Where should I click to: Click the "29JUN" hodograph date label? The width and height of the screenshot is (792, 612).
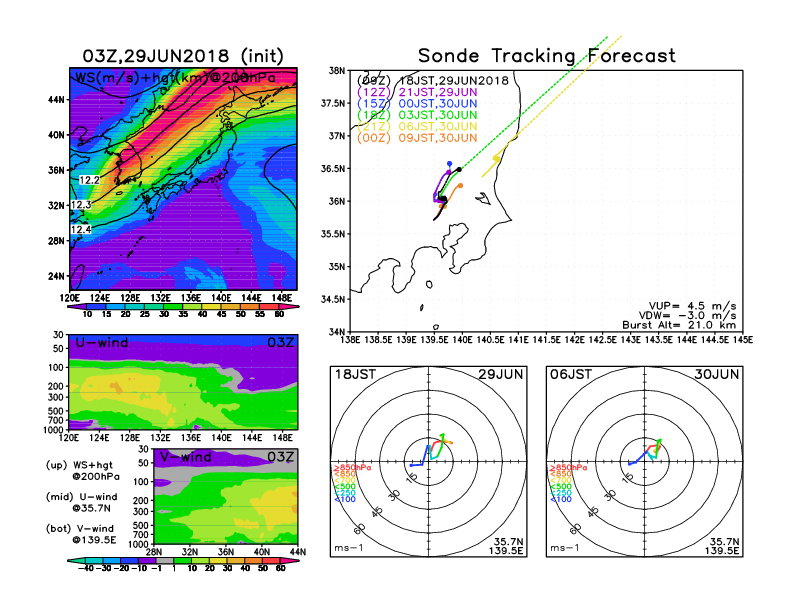coord(501,375)
